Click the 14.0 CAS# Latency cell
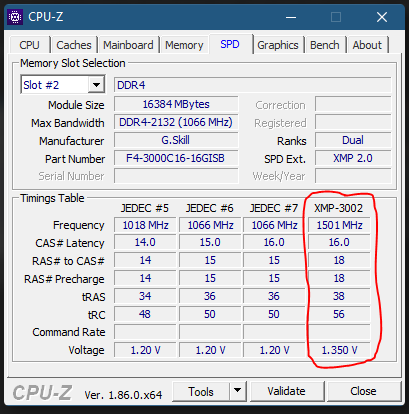This screenshot has width=409, height=414. click(145, 242)
